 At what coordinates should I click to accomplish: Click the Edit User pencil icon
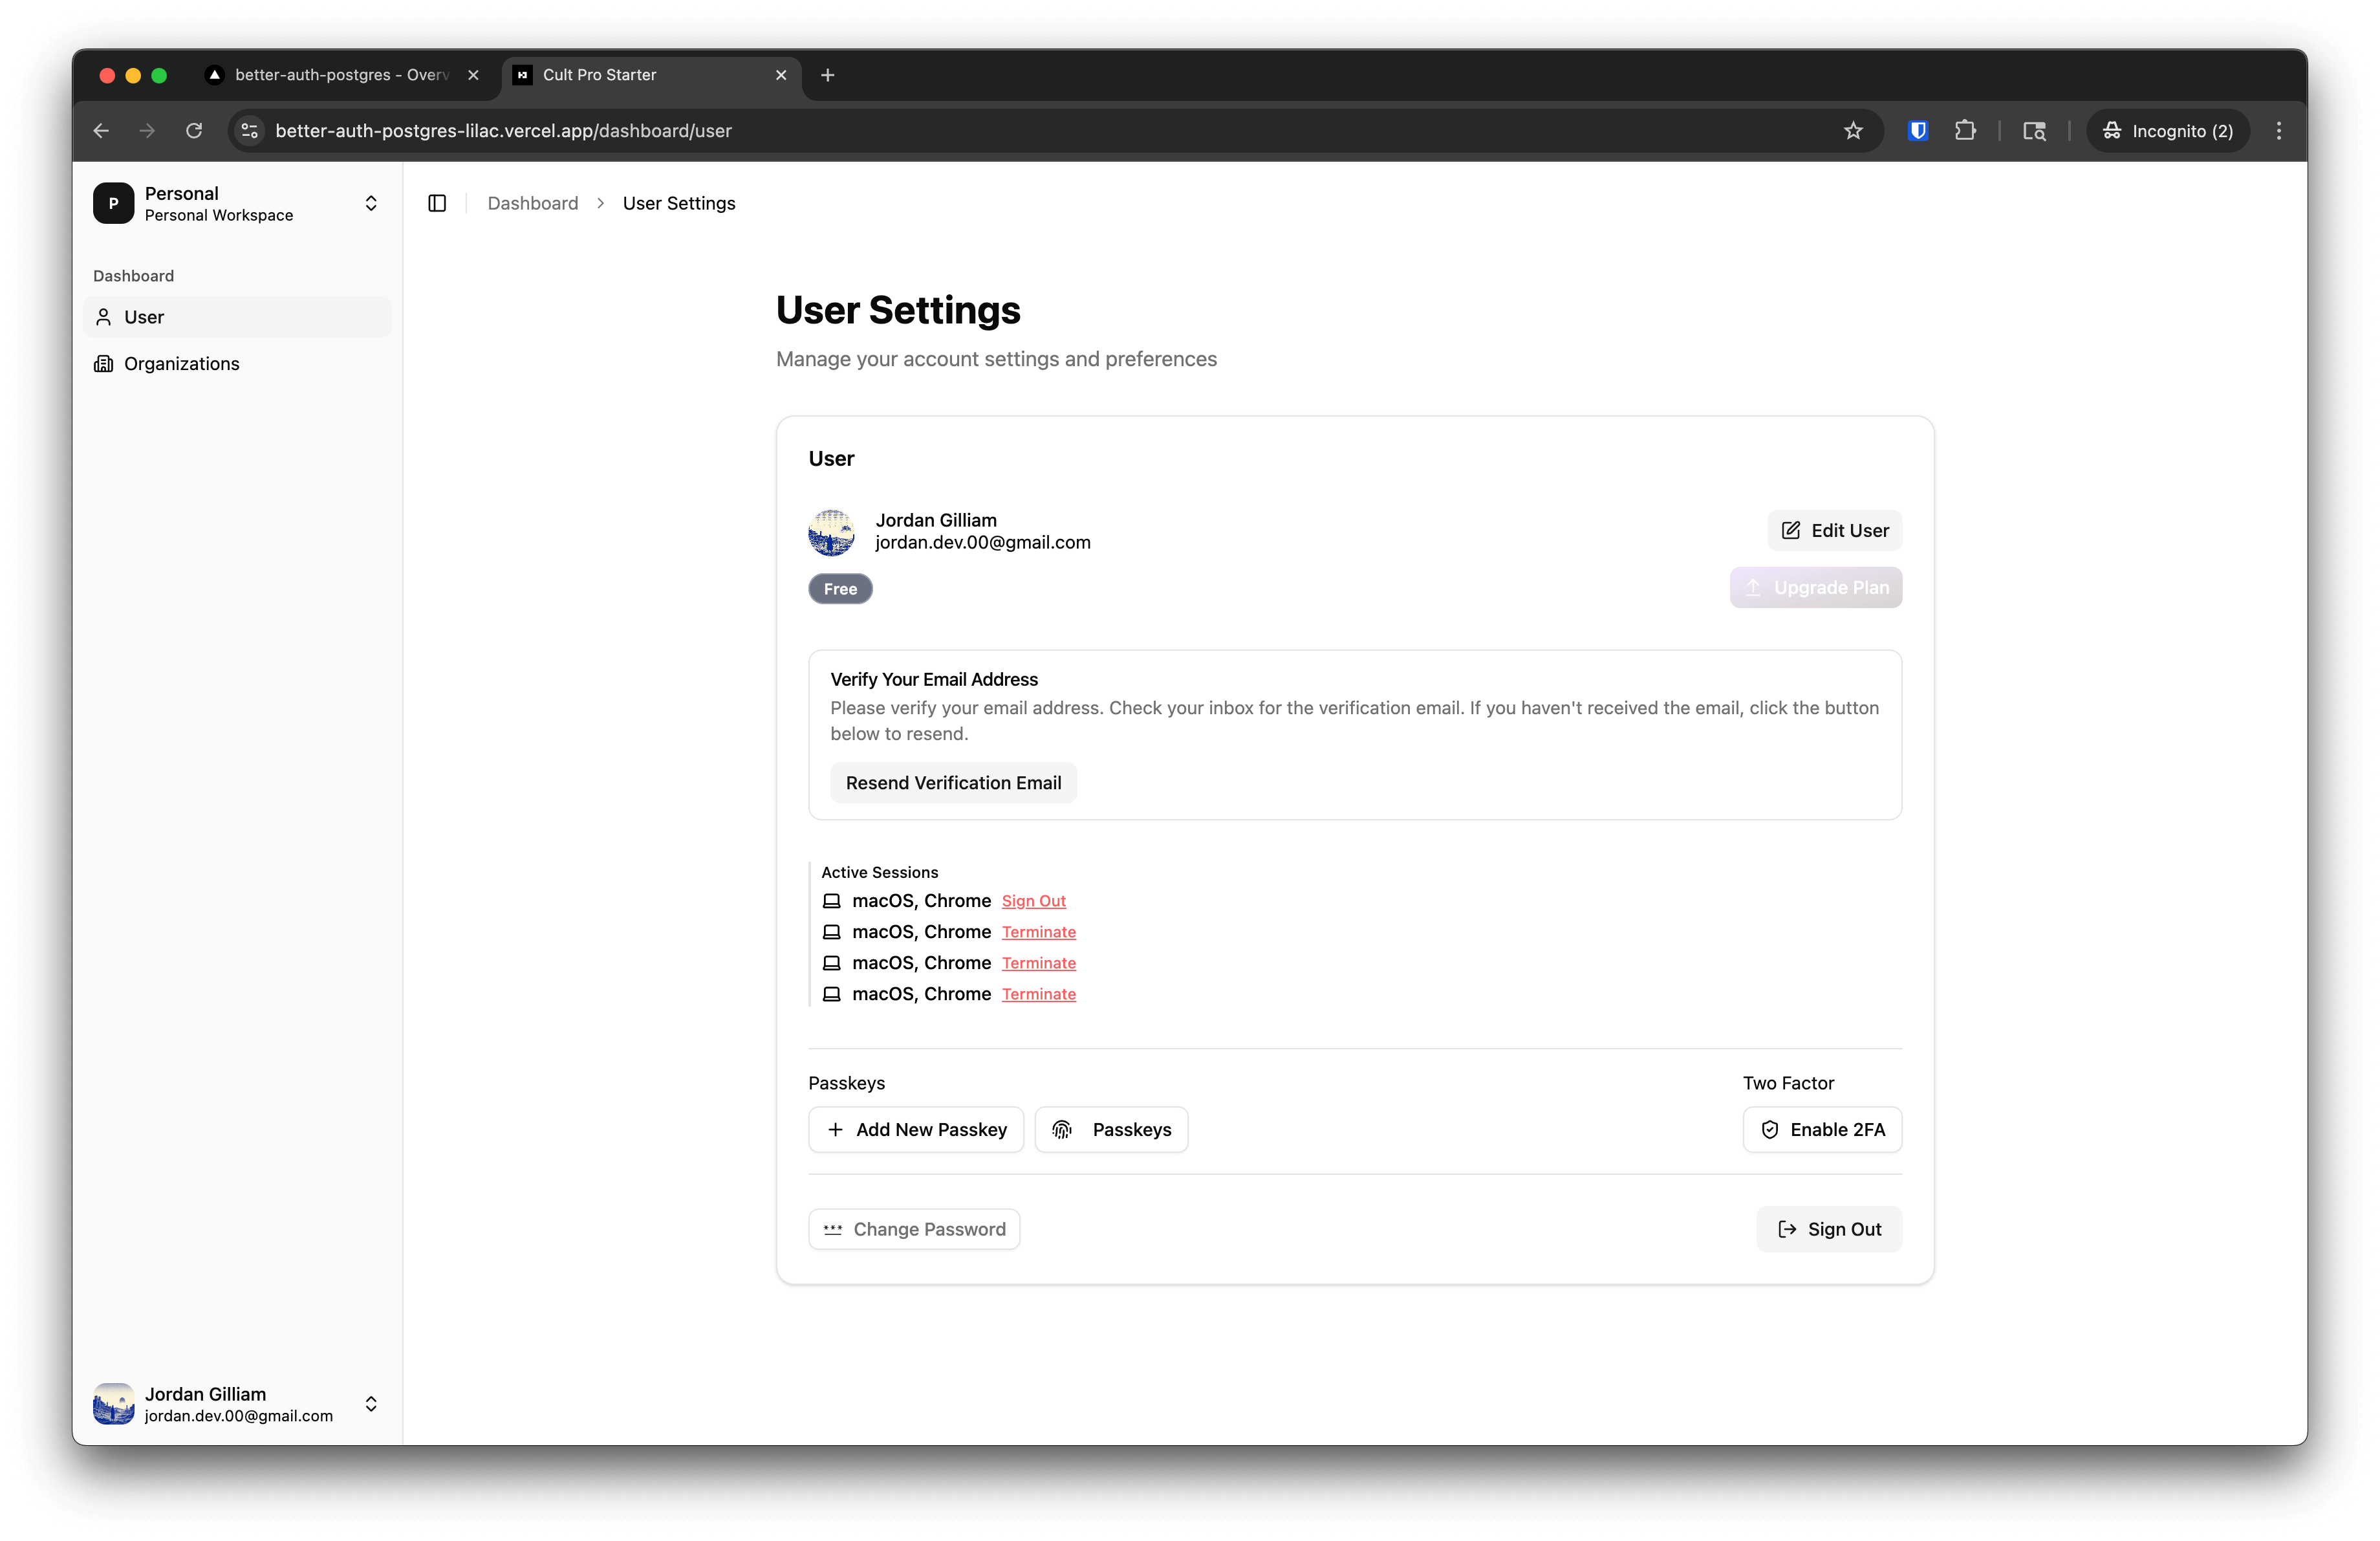tap(1790, 530)
